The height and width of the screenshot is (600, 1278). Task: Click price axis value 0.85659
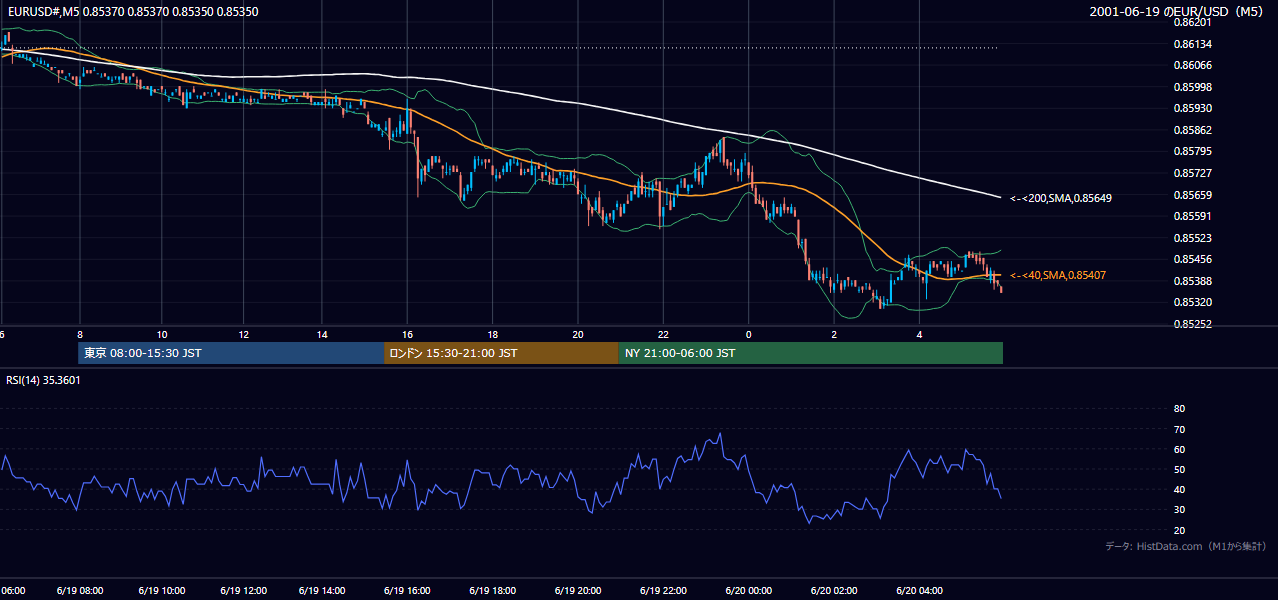tap(1192, 195)
